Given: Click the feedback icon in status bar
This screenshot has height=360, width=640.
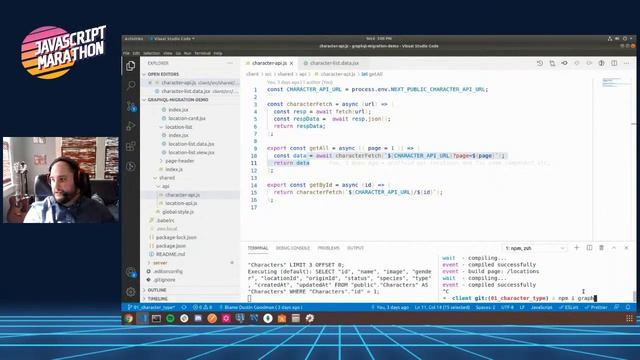Looking at the screenshot, I should (x=616, y=307).
